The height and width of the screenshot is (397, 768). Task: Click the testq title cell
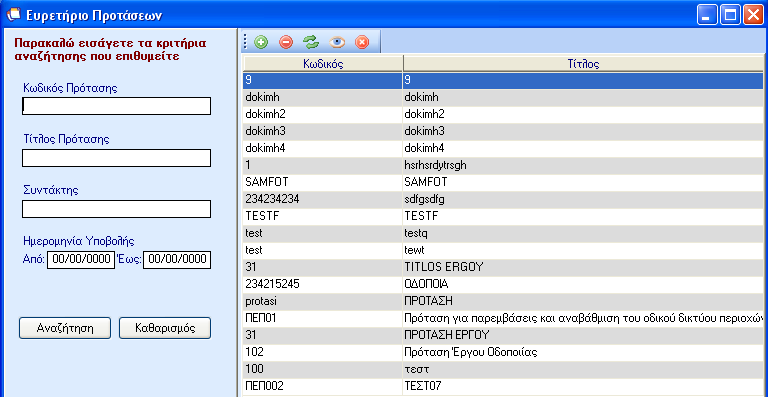tap(583, 234)
